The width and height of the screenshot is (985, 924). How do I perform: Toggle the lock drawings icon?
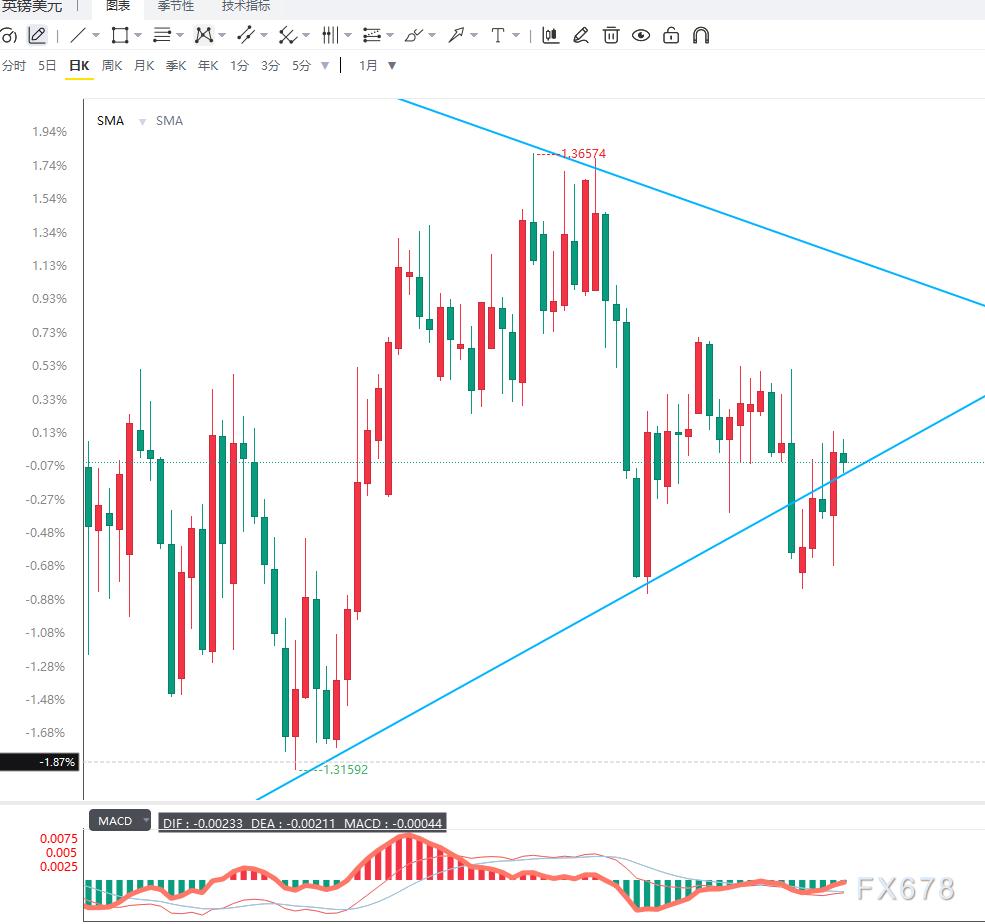[671, 35]
